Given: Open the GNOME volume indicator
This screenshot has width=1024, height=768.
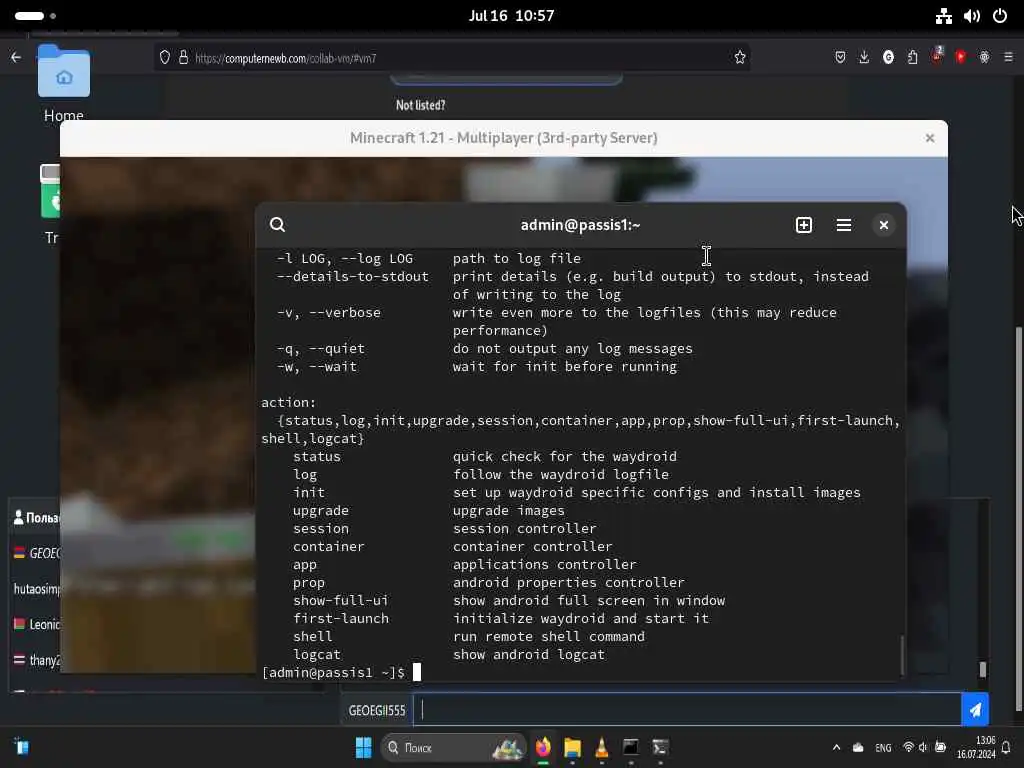Looking at the screenshot, I should (972, 16).
